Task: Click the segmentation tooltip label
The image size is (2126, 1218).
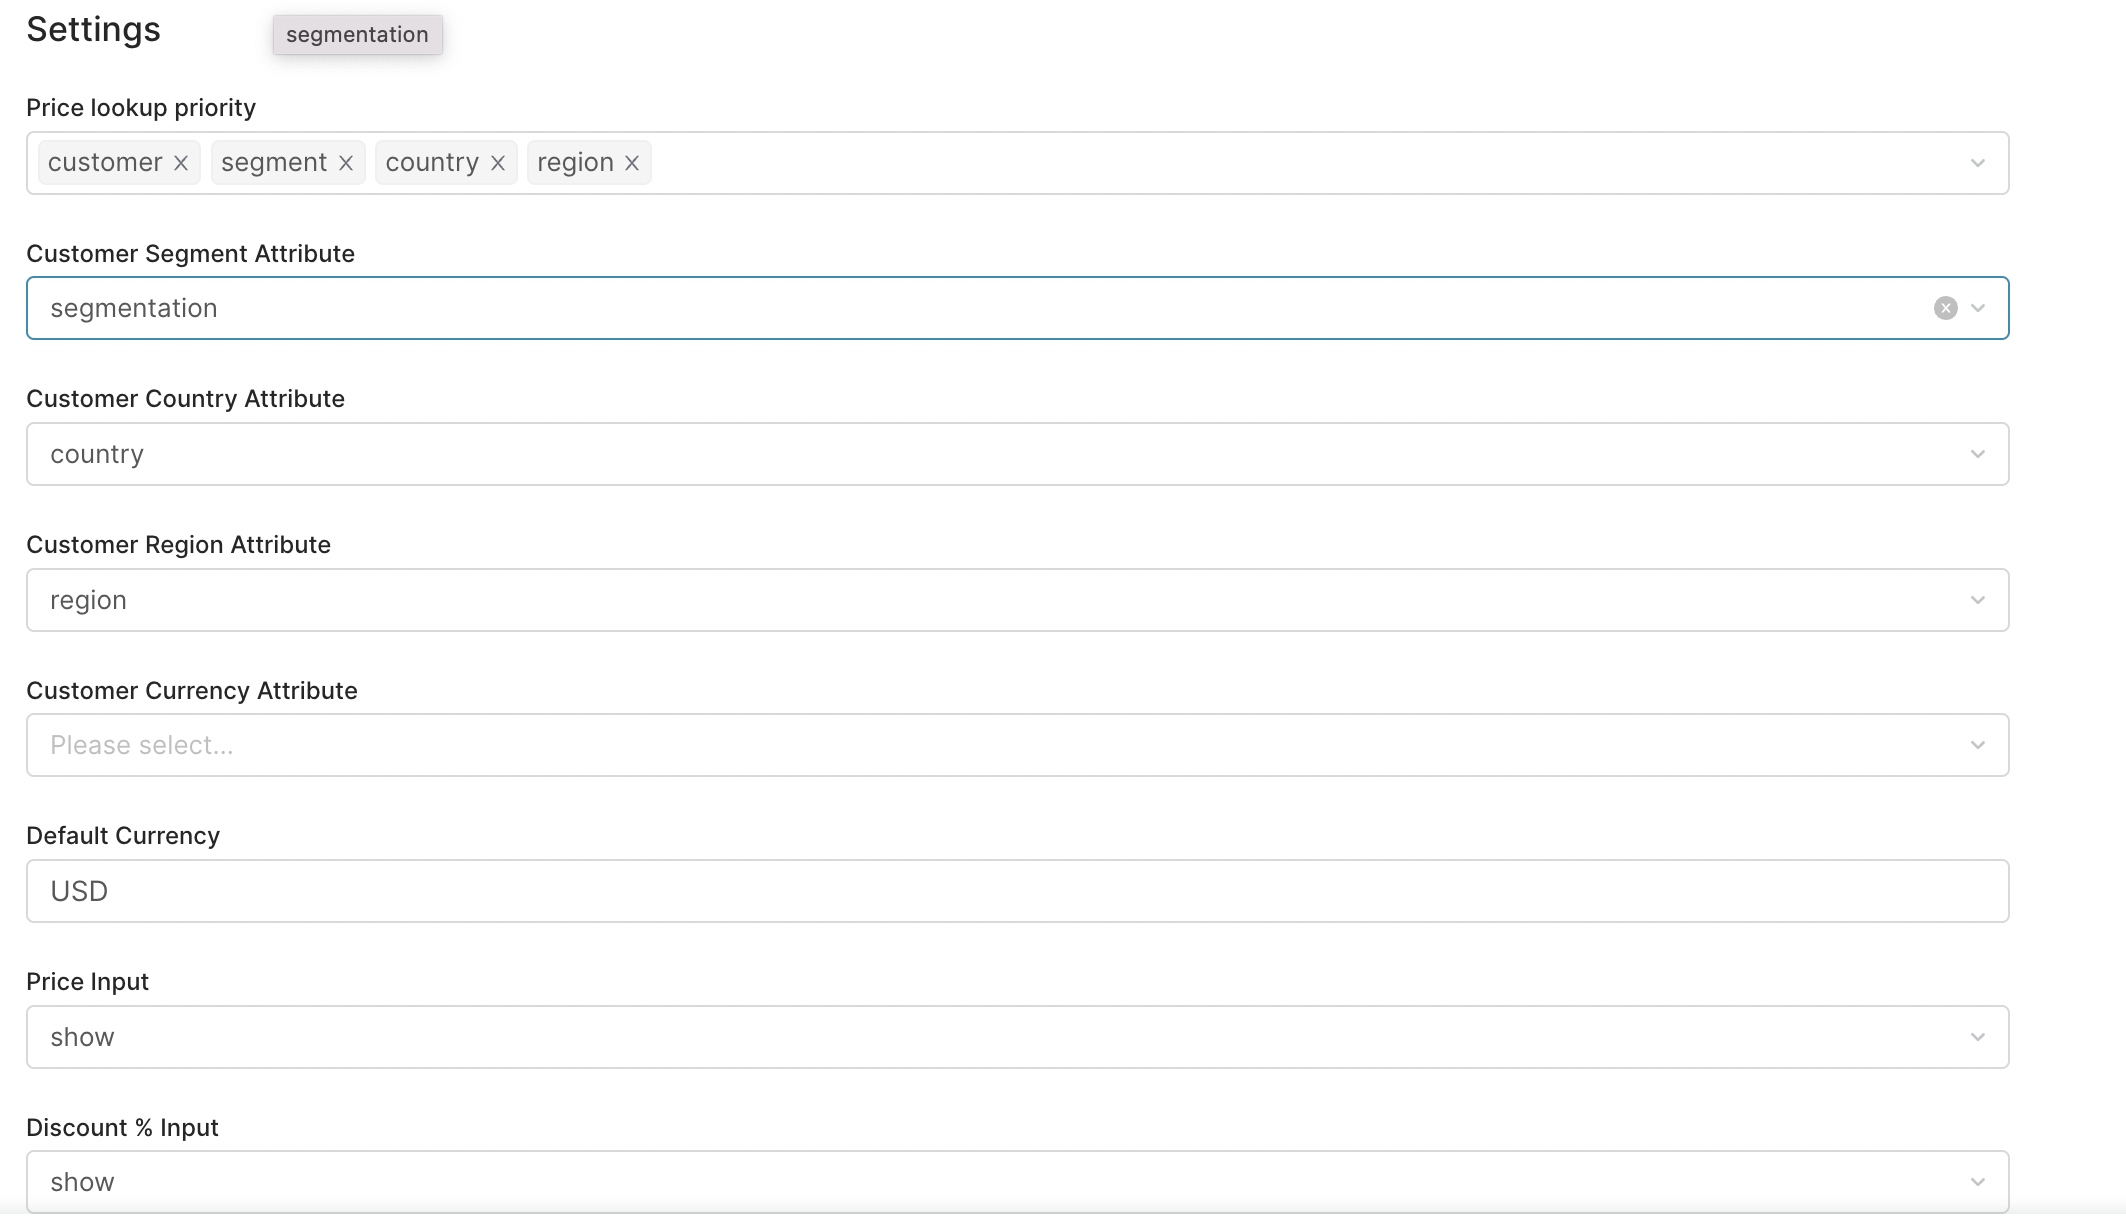Action: coord(357,35)
